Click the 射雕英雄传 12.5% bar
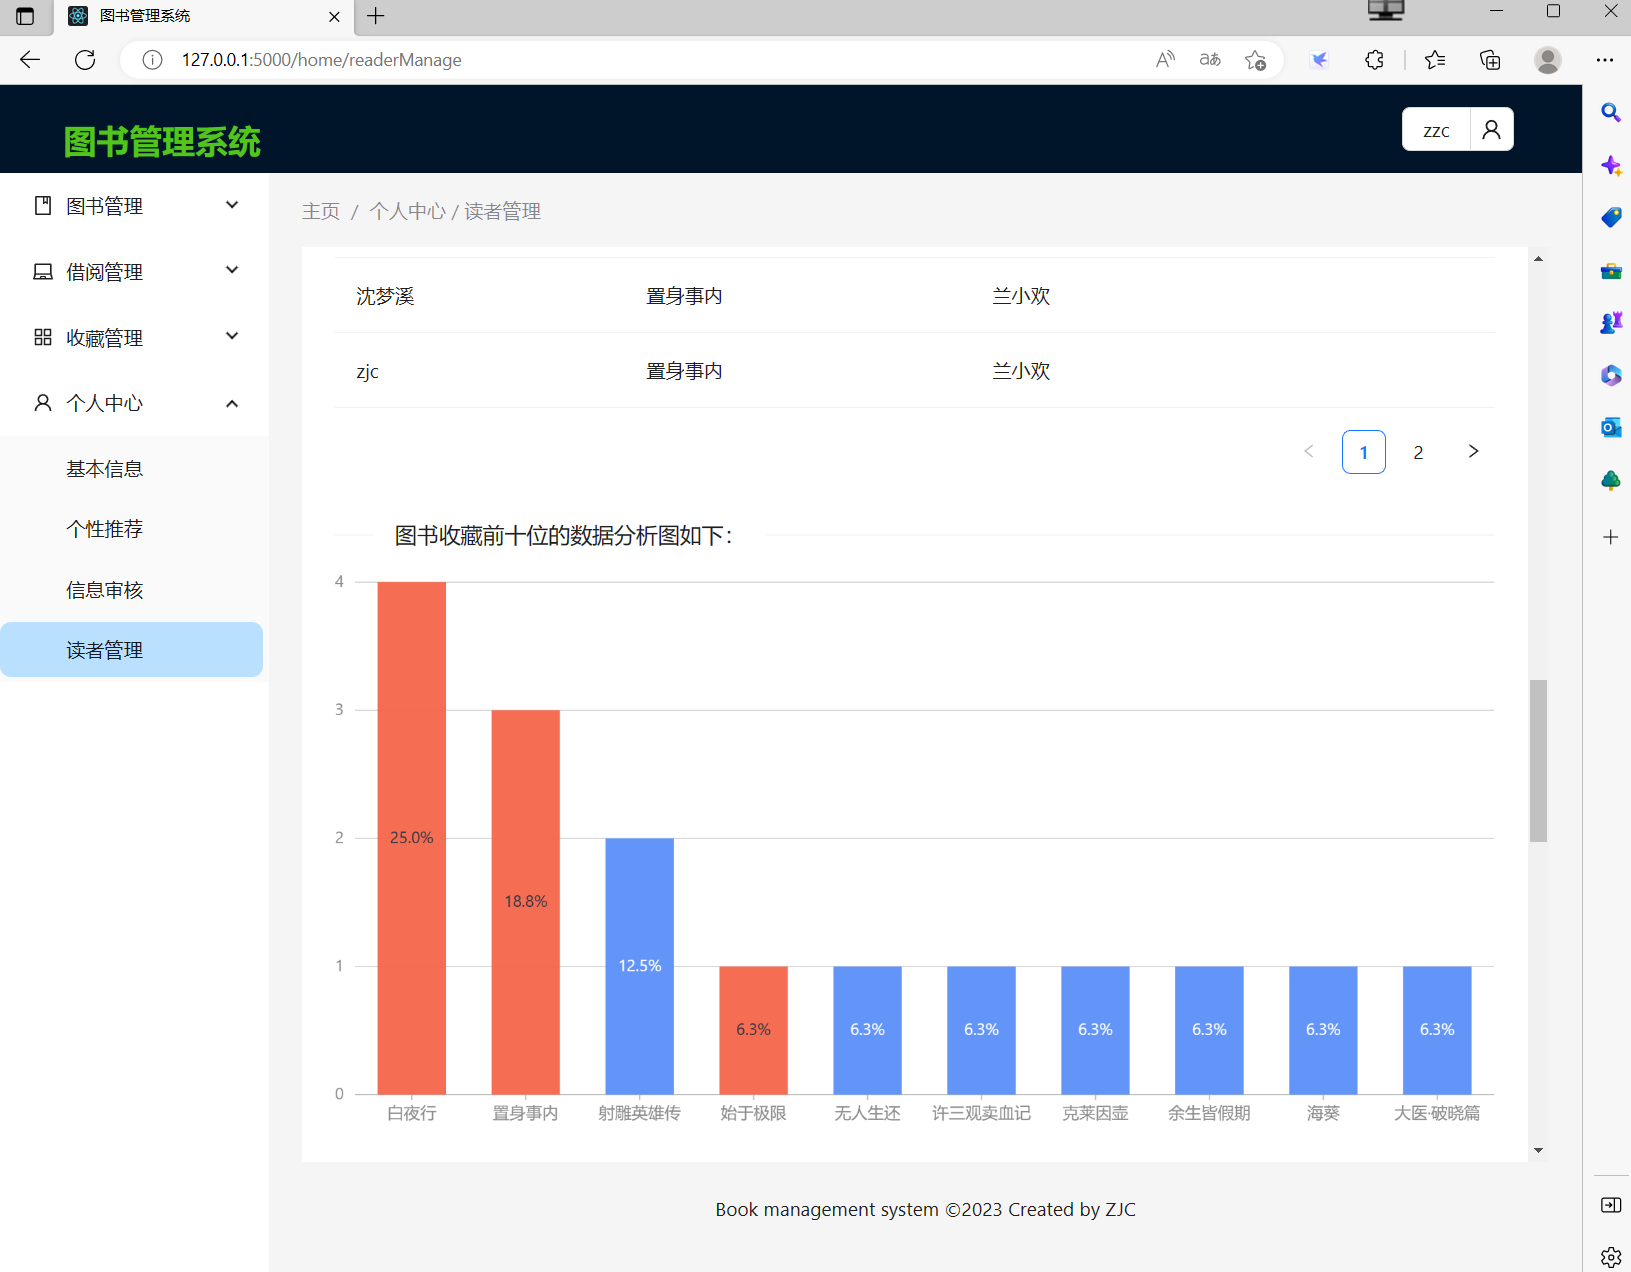Screen dimensions: 1631x1272 pos(639,966)
